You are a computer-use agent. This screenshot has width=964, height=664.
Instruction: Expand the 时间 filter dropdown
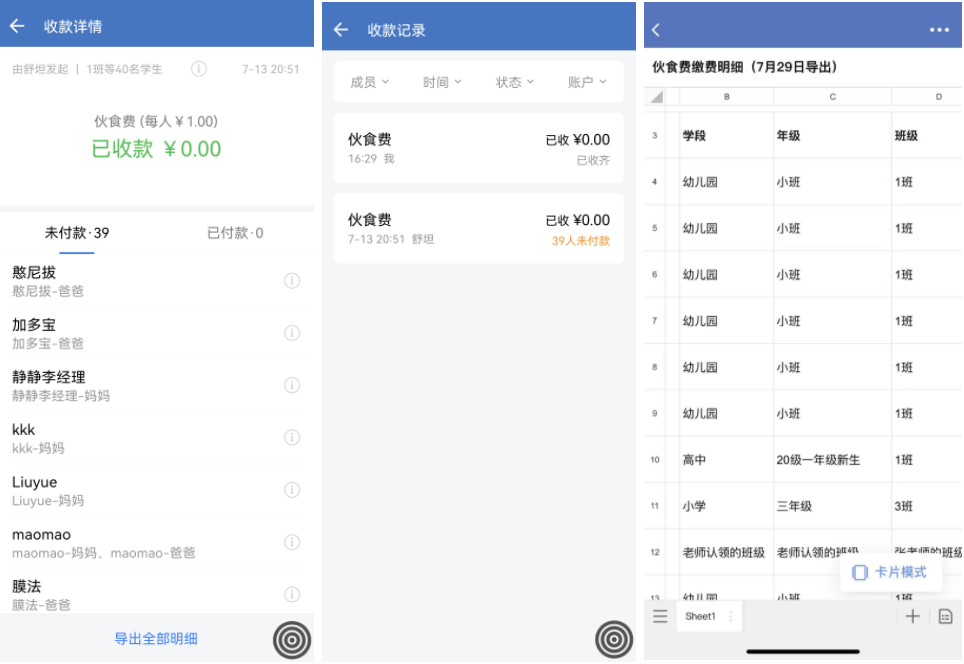(x=442, y=82)
